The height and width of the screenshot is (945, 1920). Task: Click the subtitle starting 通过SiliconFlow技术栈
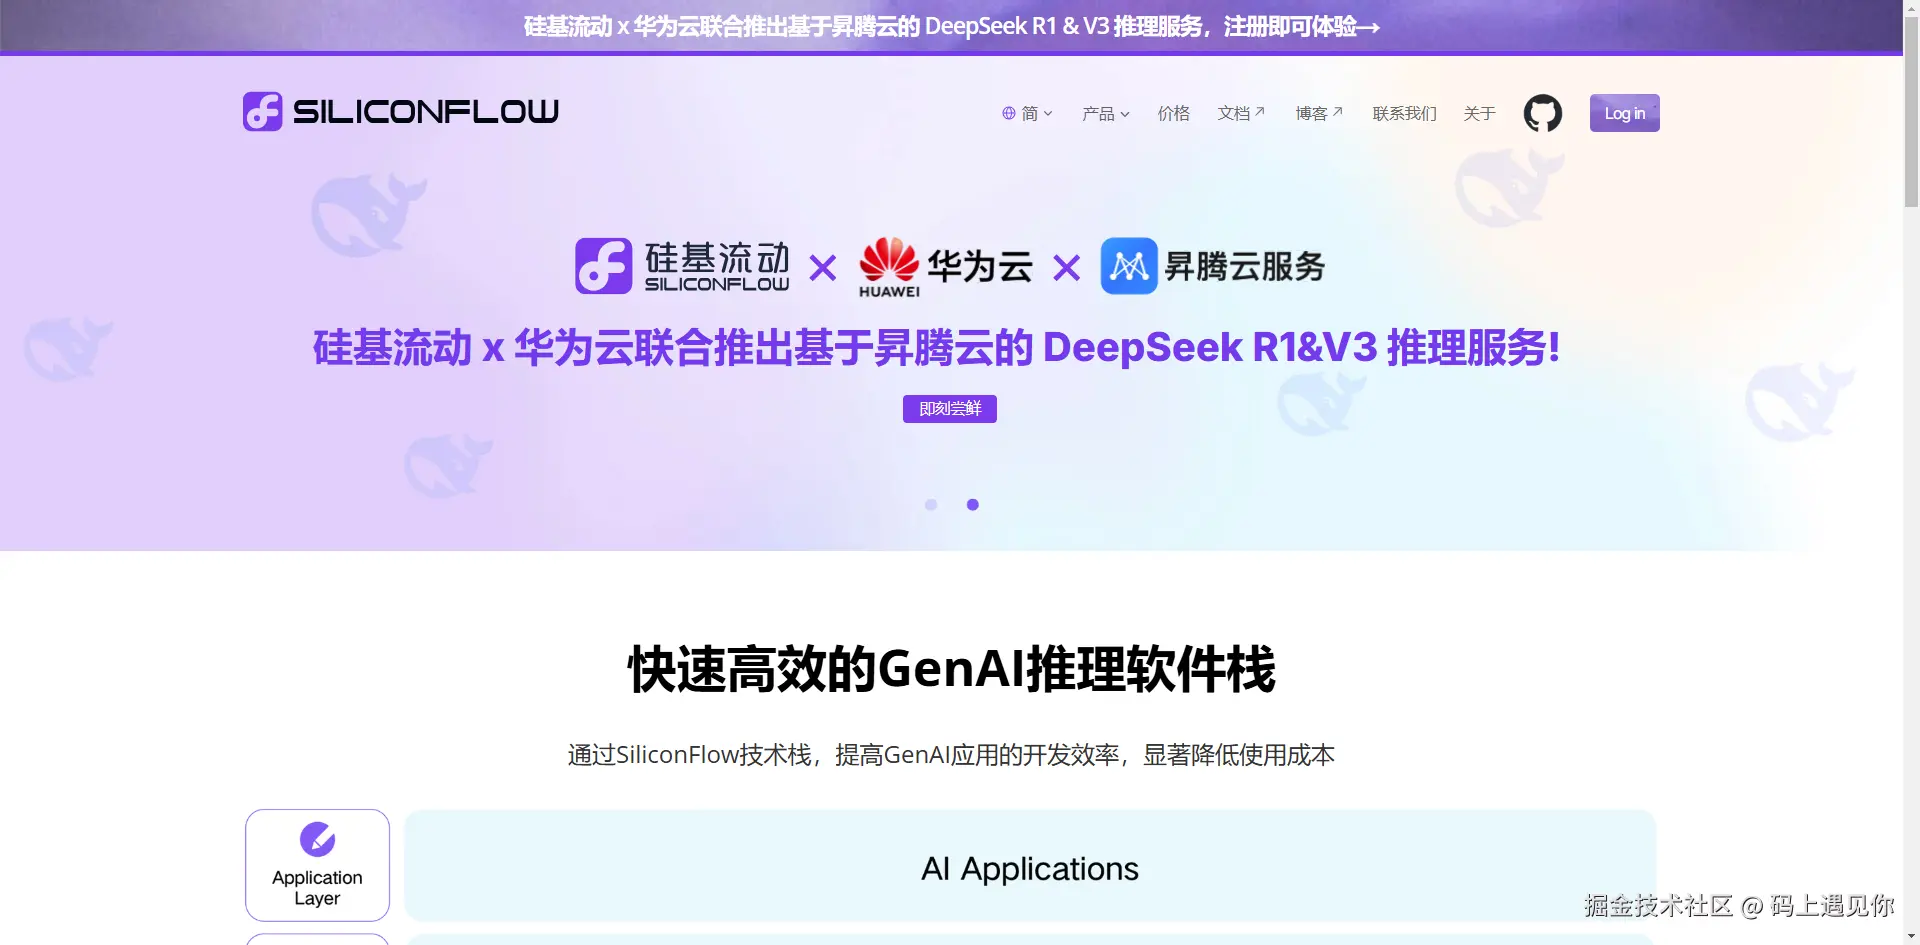[x=951, y=755]
